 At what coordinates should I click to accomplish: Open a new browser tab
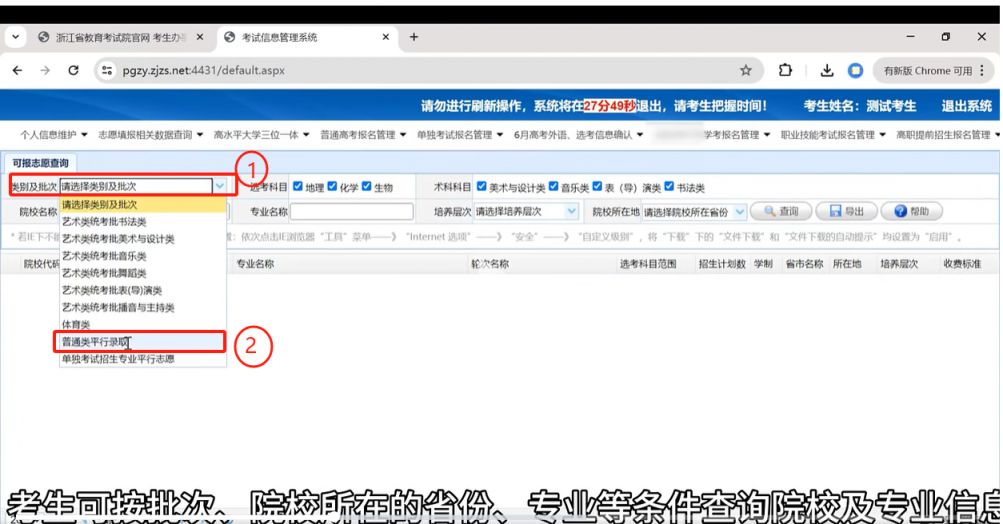[x=414, y=37]
